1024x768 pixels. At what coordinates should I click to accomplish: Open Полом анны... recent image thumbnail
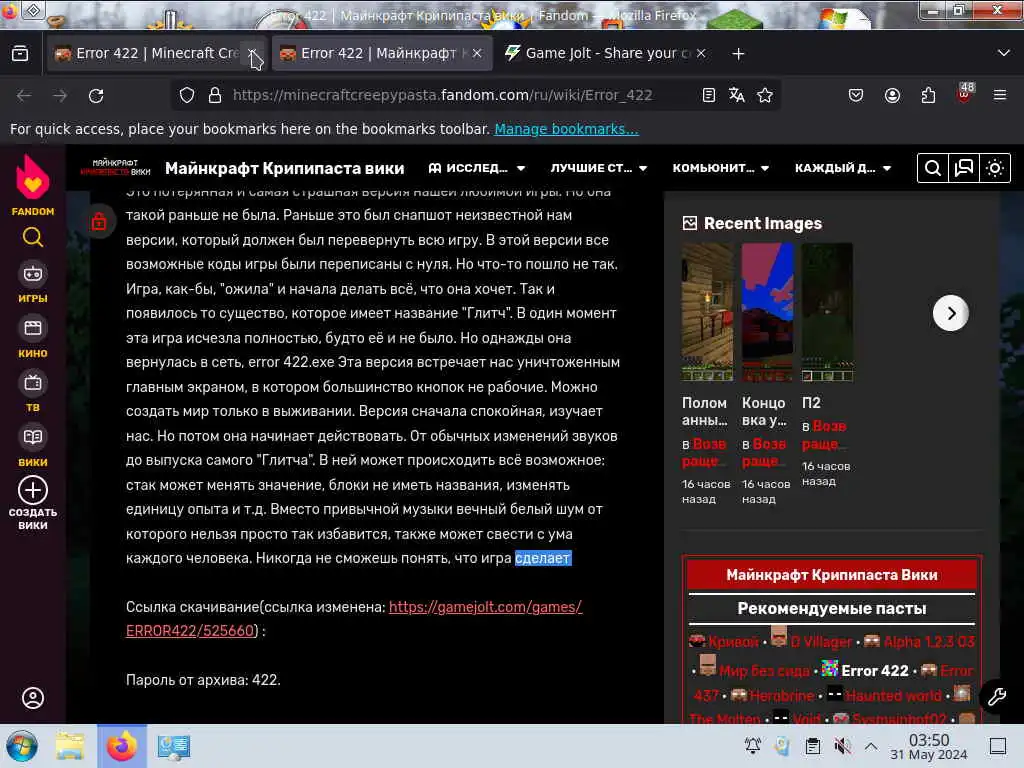click(x=707, y=312)
